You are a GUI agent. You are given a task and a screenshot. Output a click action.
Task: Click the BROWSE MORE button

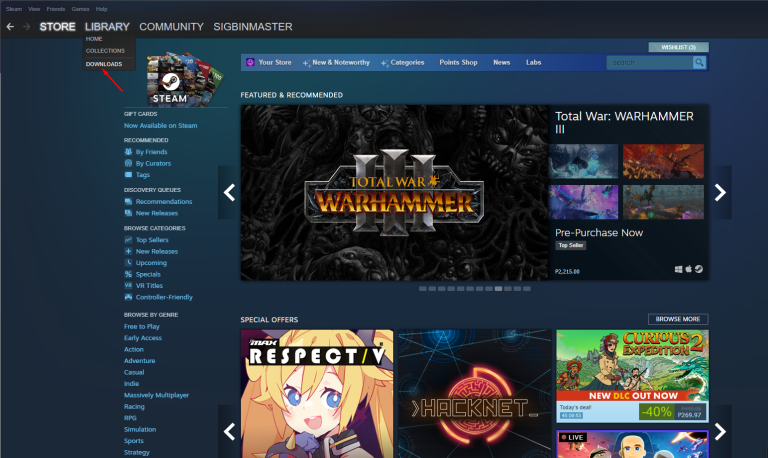(x=678, y=319)
